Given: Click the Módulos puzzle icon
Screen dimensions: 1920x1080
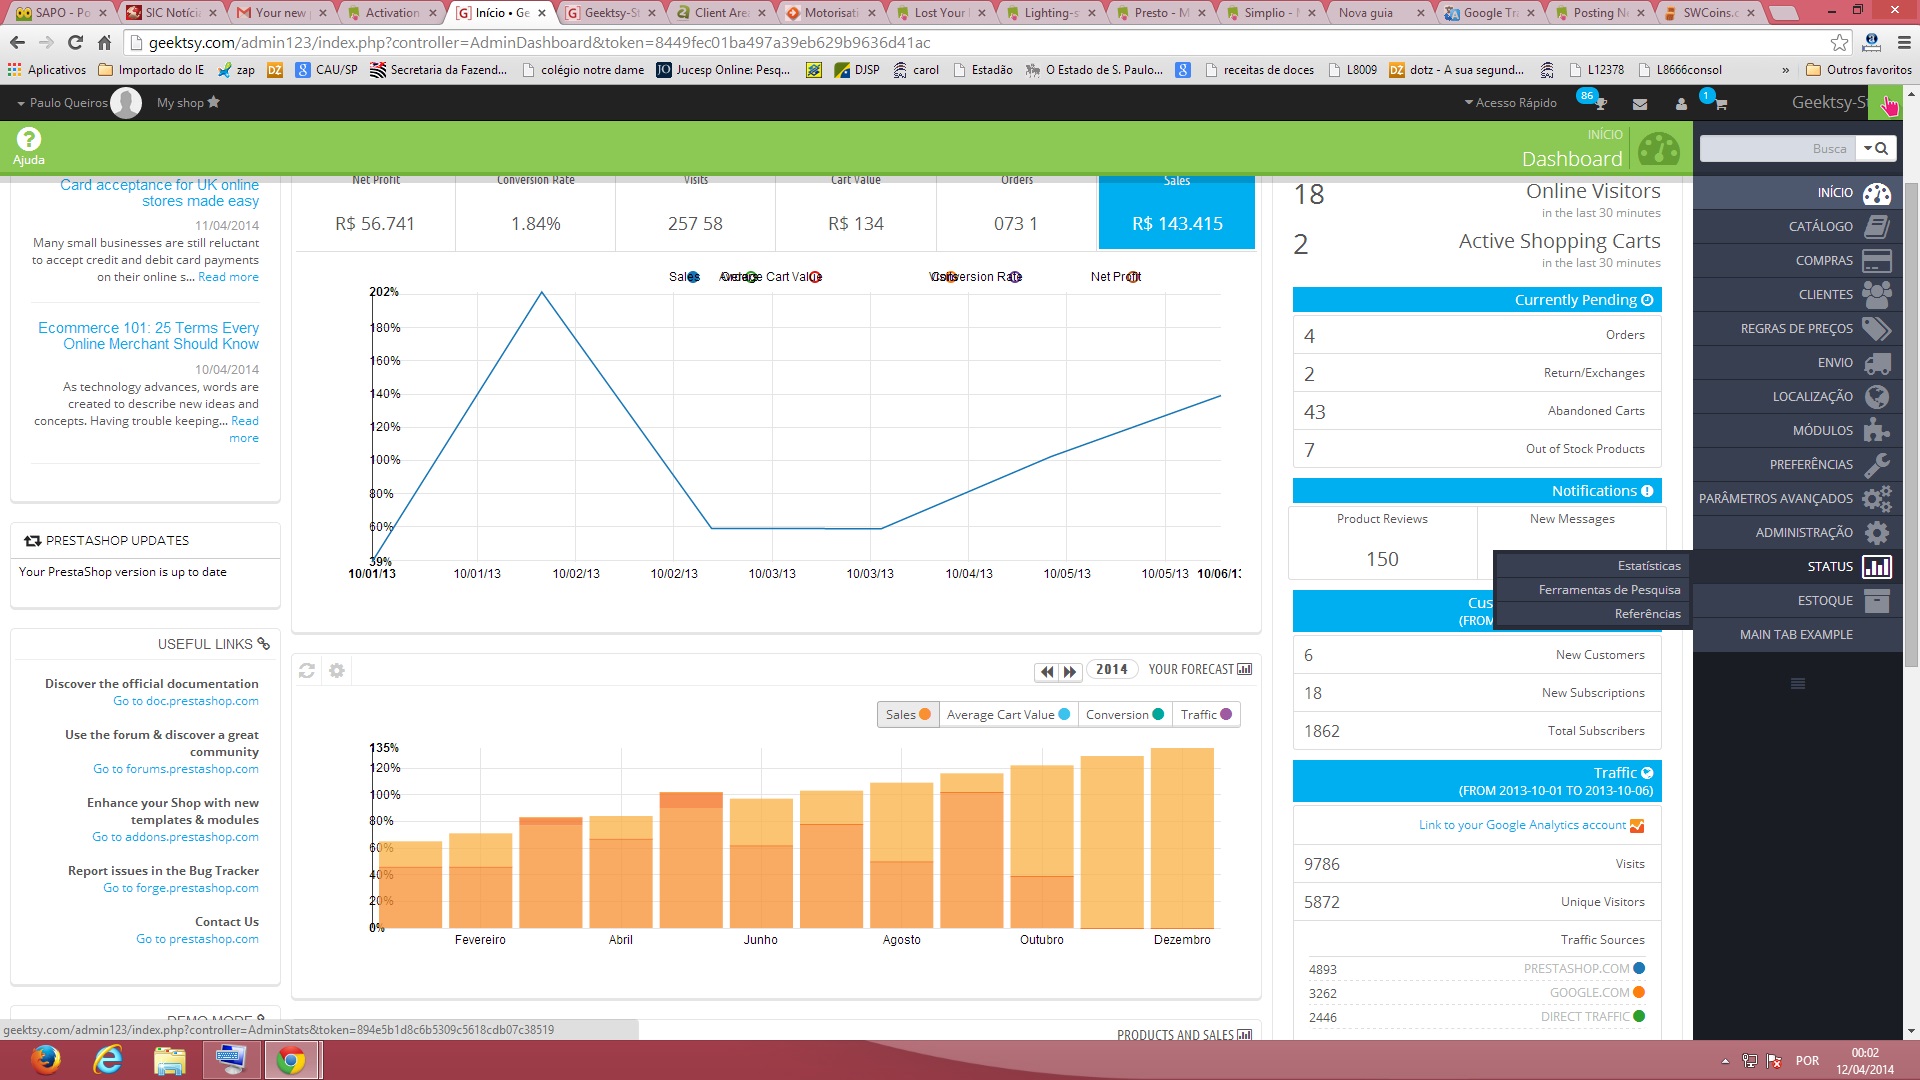Looking at the screenshot, I should [1877, 431].
